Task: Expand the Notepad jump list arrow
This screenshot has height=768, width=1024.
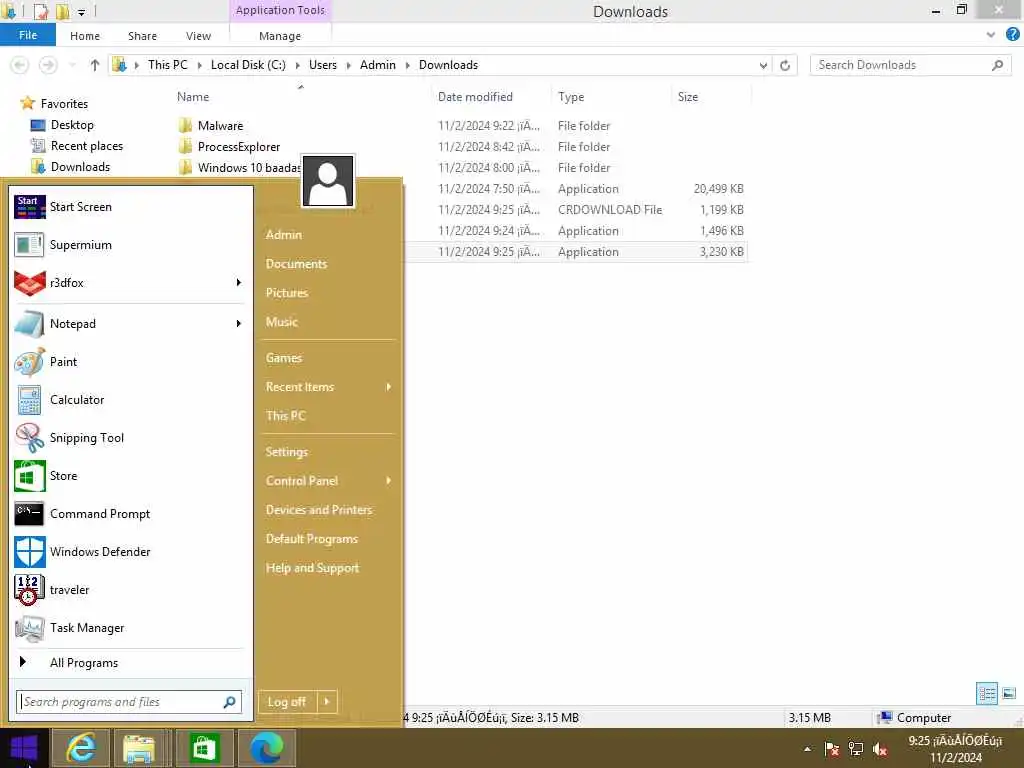Action: coord(239,324)
